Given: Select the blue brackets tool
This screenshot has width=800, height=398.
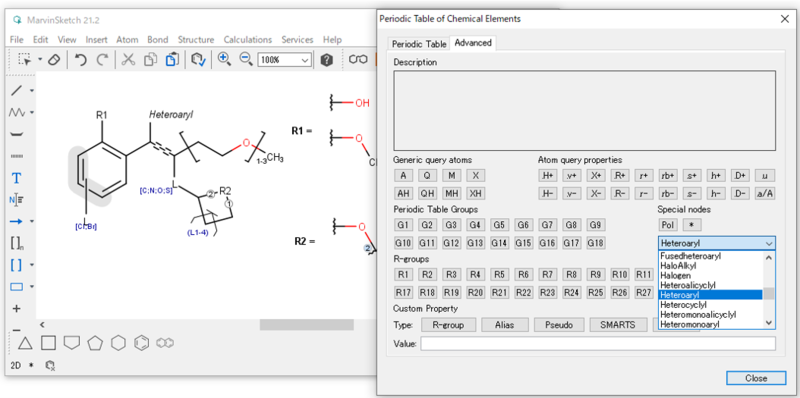Looking at the screenshot, I should (17, 265).
